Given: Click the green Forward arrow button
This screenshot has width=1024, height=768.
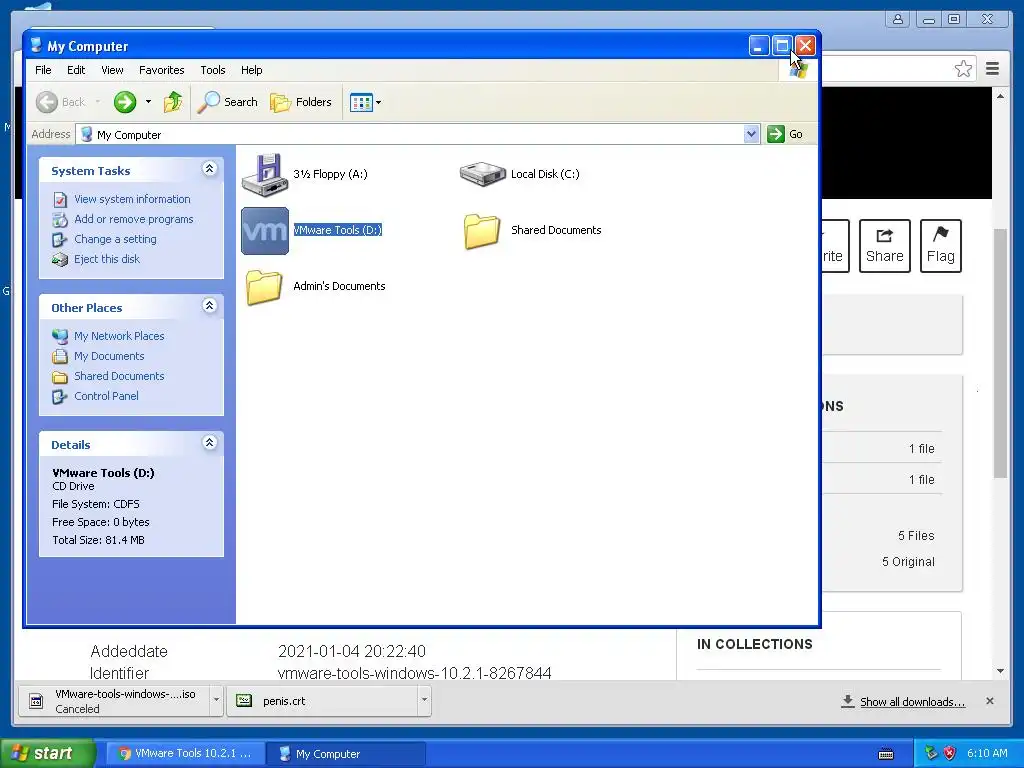Looking at the screenshot, I should click(125, 102).
